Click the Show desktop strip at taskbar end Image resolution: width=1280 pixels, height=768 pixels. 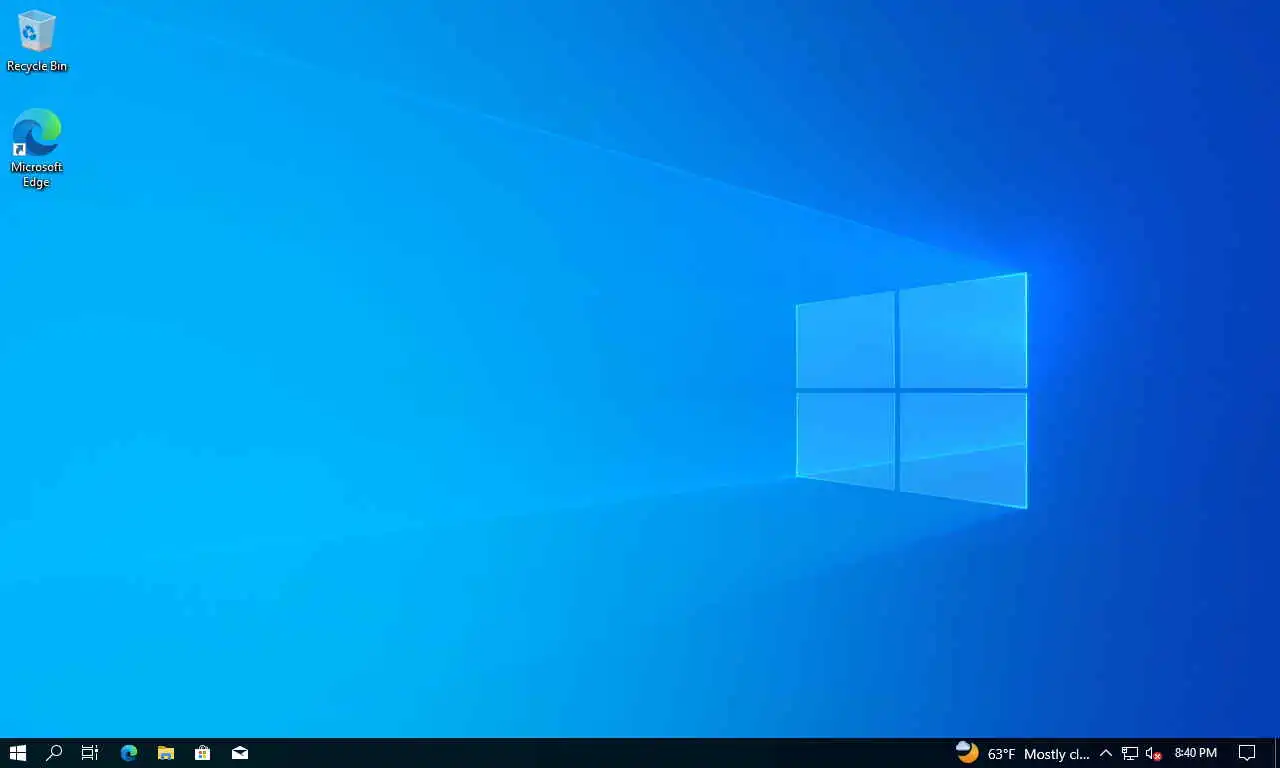(1277, 753)
